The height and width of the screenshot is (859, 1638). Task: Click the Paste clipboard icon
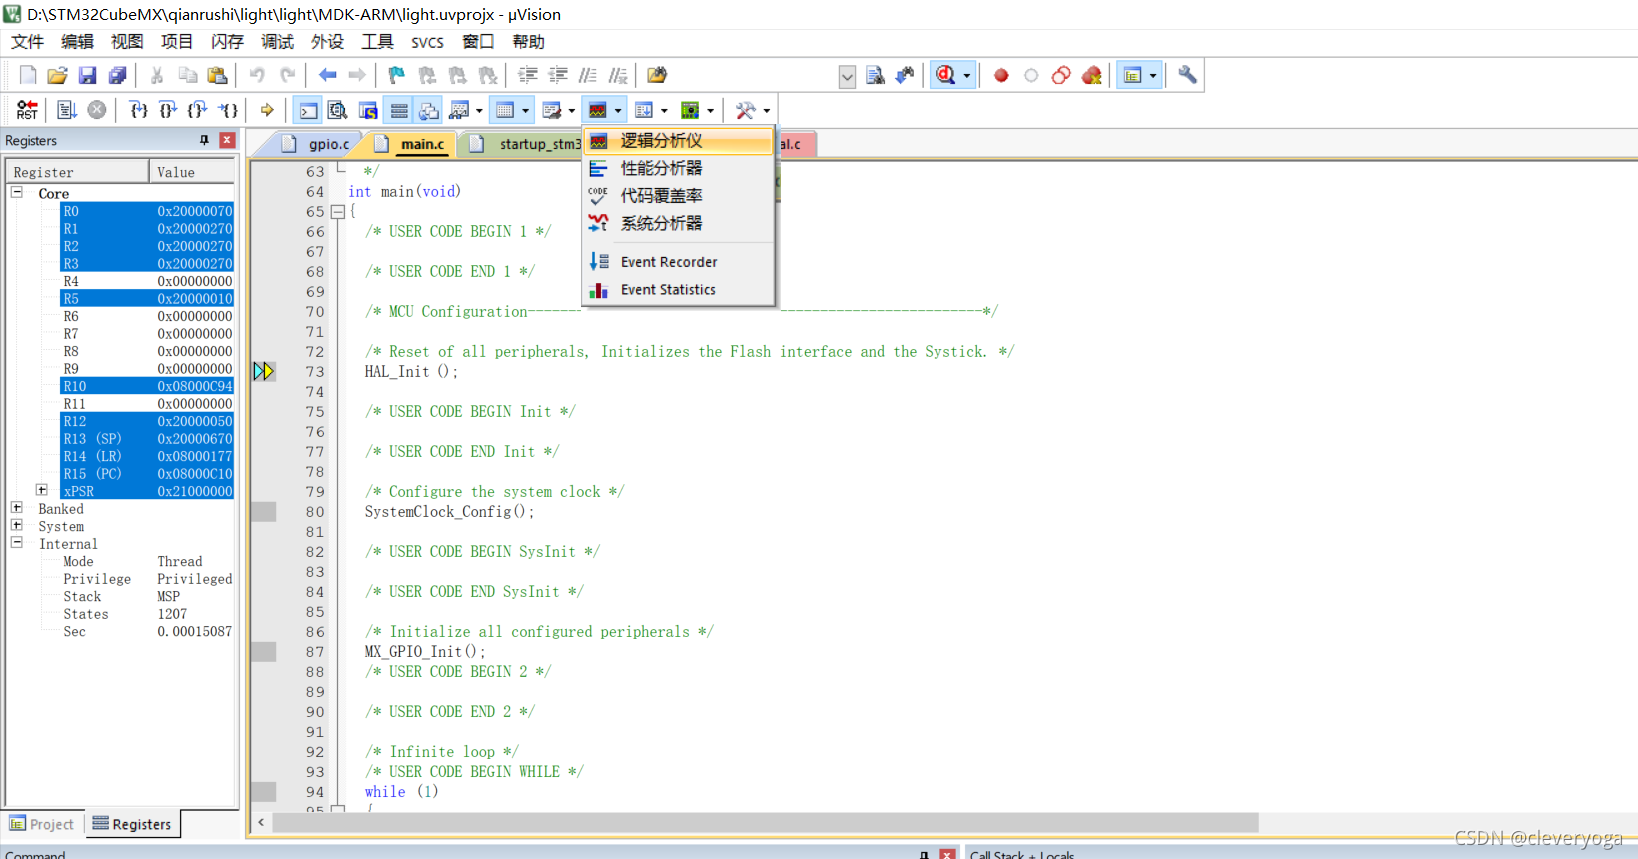pos(217,75)
